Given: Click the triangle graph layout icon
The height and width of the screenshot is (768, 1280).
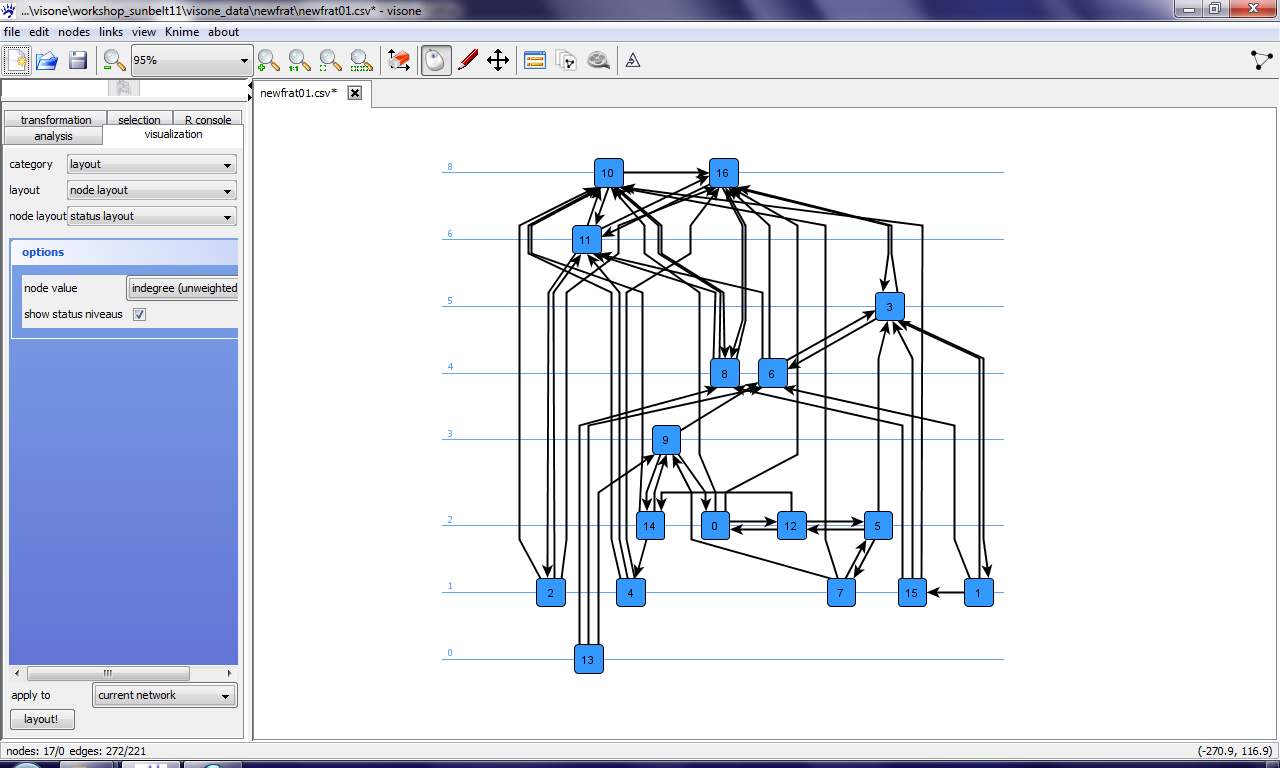Looking at the screenshot, I should click(633, 61).
